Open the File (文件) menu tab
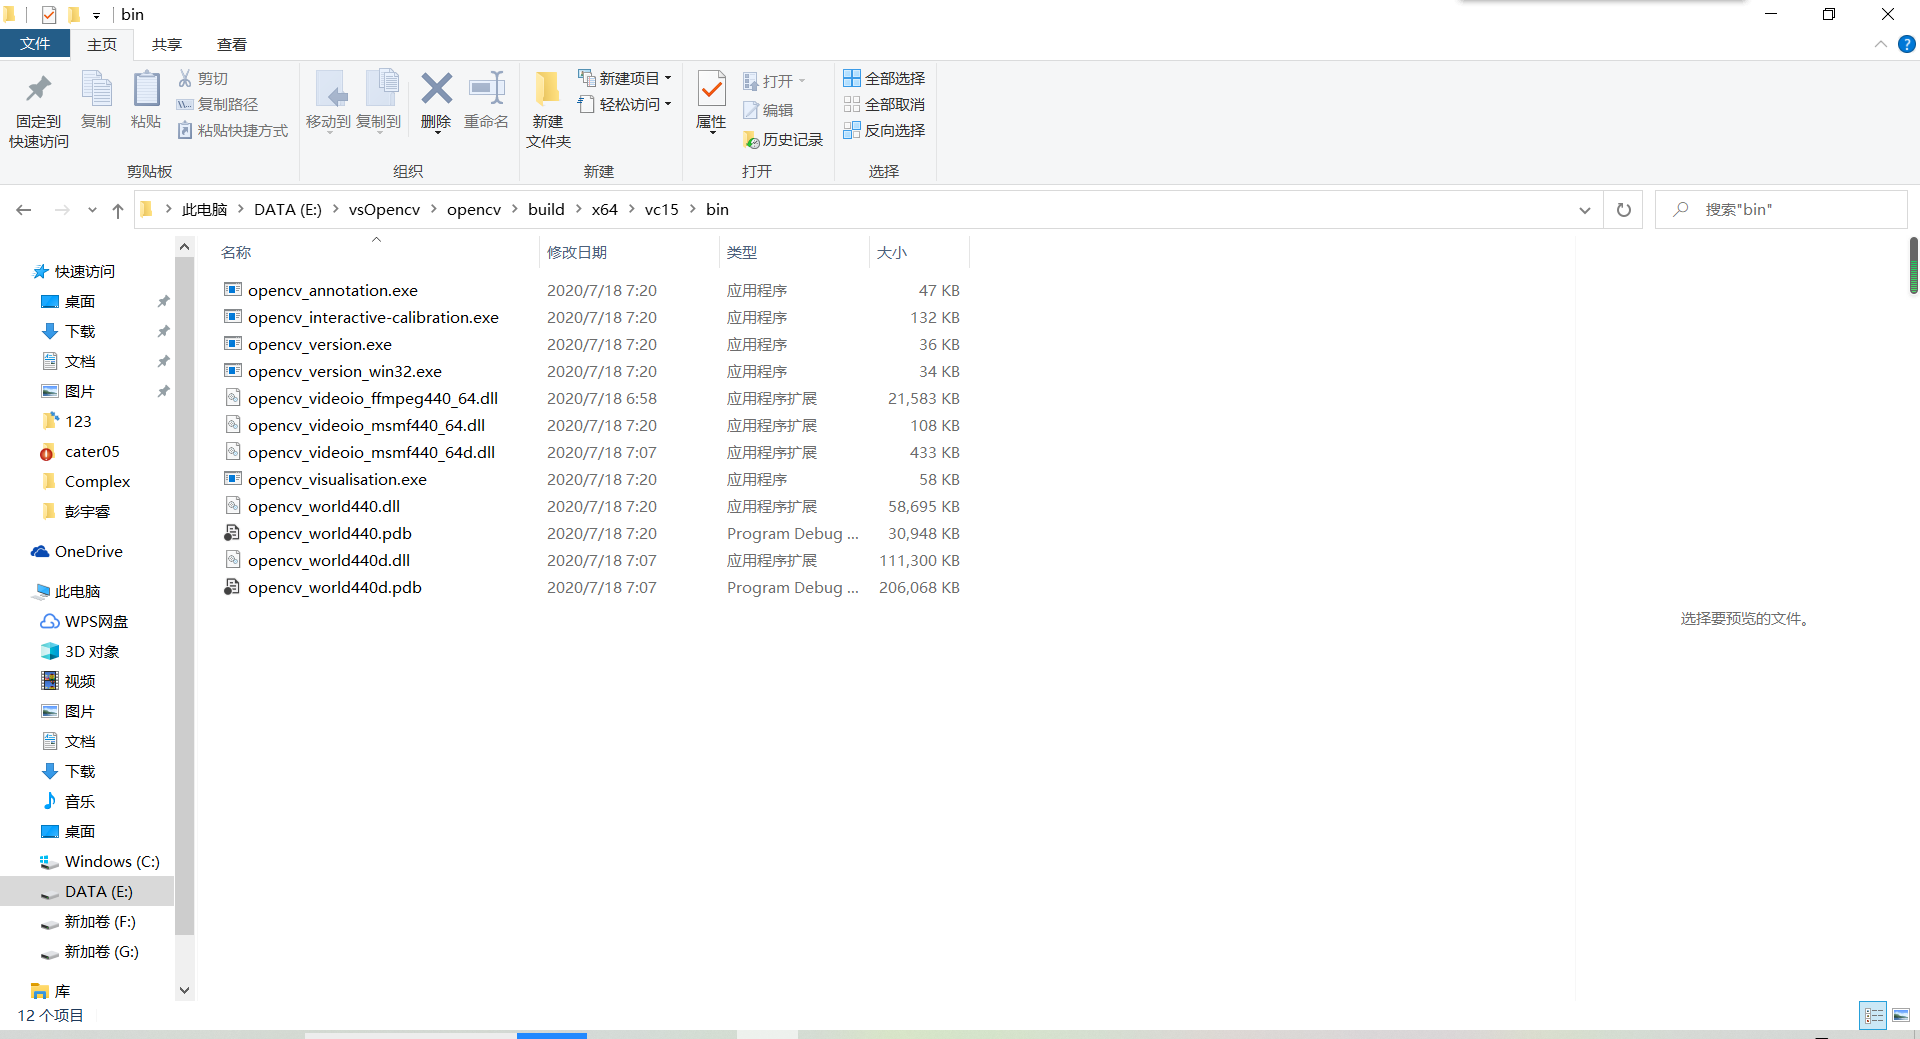 pos(35,44)
